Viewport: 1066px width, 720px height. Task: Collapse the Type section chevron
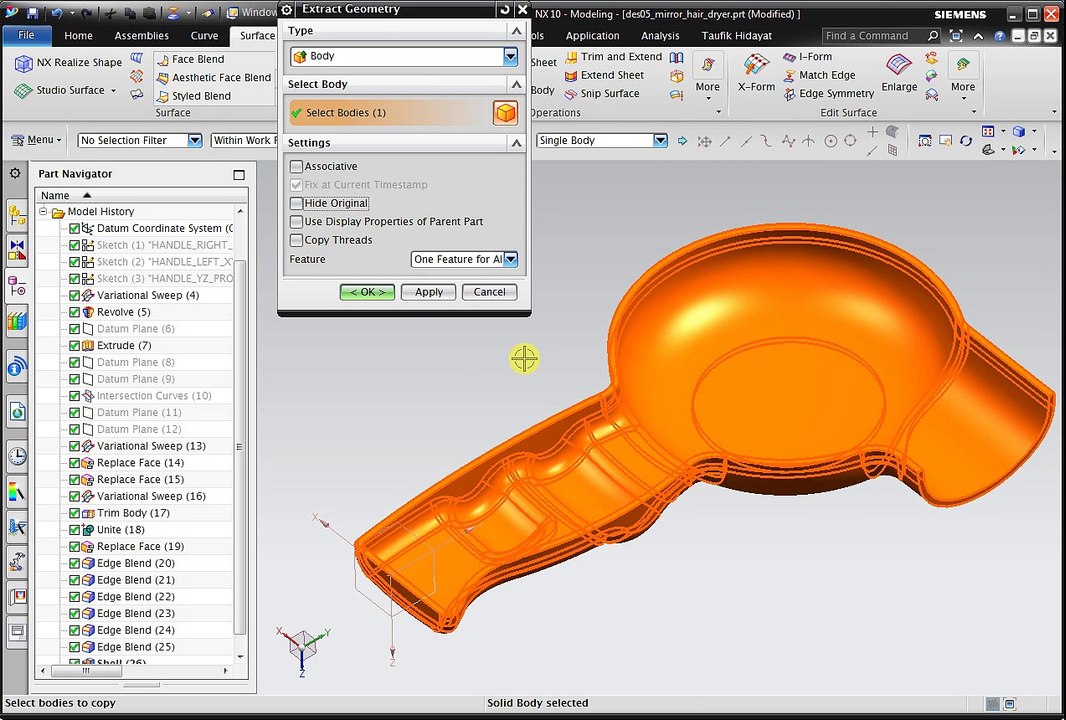click(516, 31)
